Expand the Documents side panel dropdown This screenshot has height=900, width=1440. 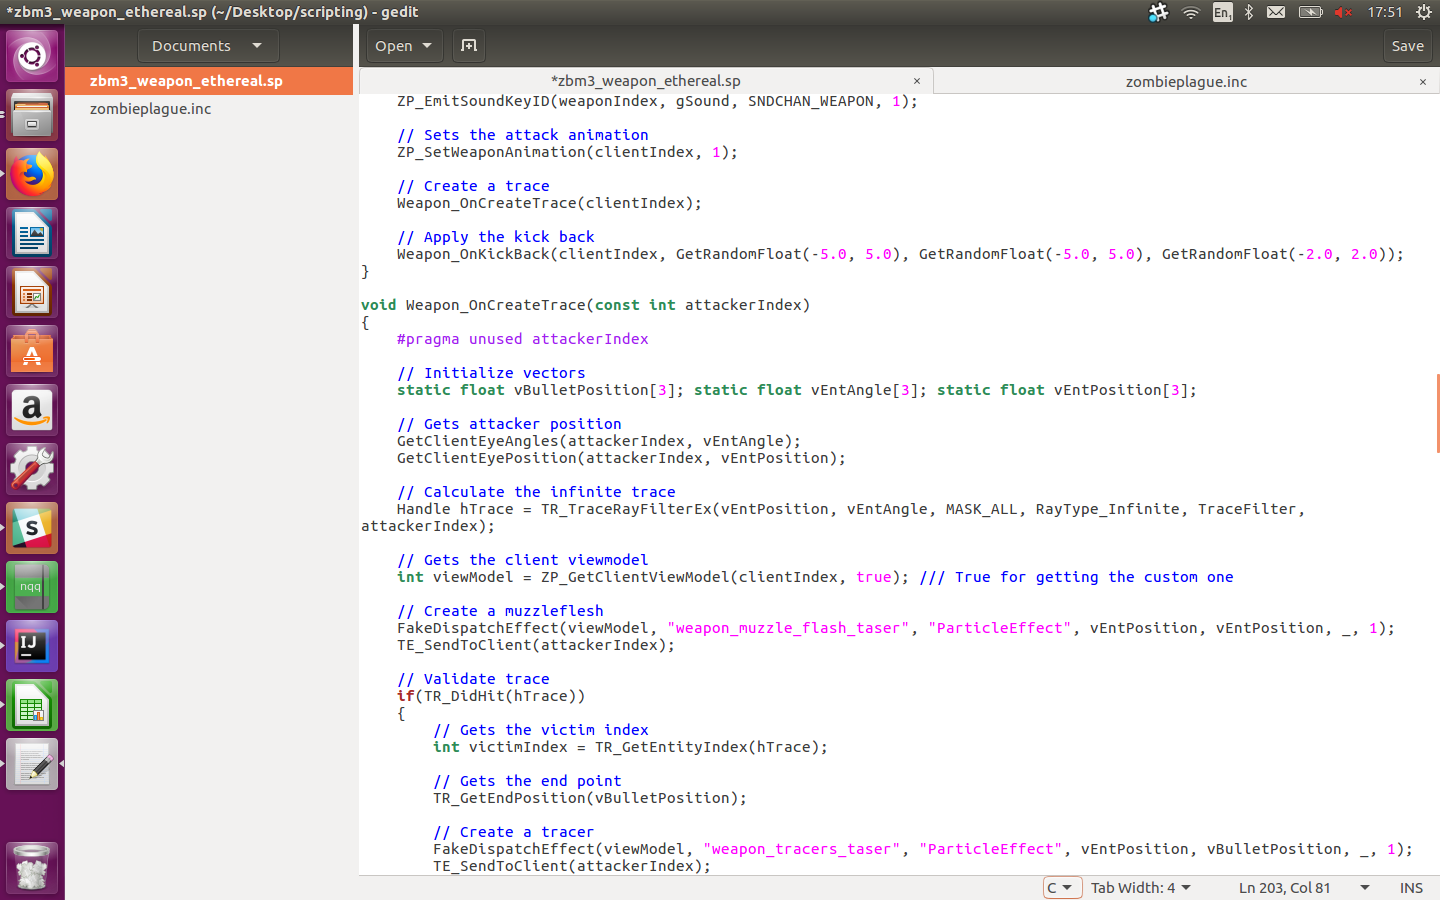tap(208, 46)
